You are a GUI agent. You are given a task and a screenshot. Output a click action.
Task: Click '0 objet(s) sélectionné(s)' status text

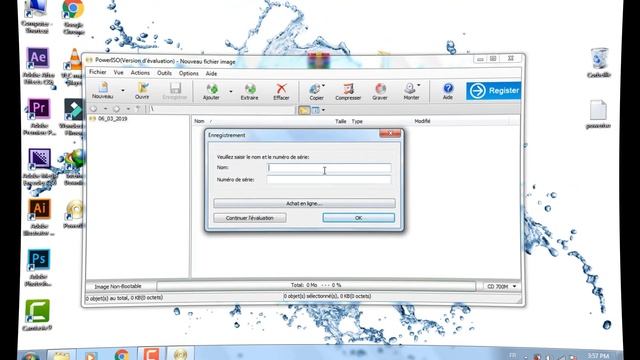pos(327,296)
